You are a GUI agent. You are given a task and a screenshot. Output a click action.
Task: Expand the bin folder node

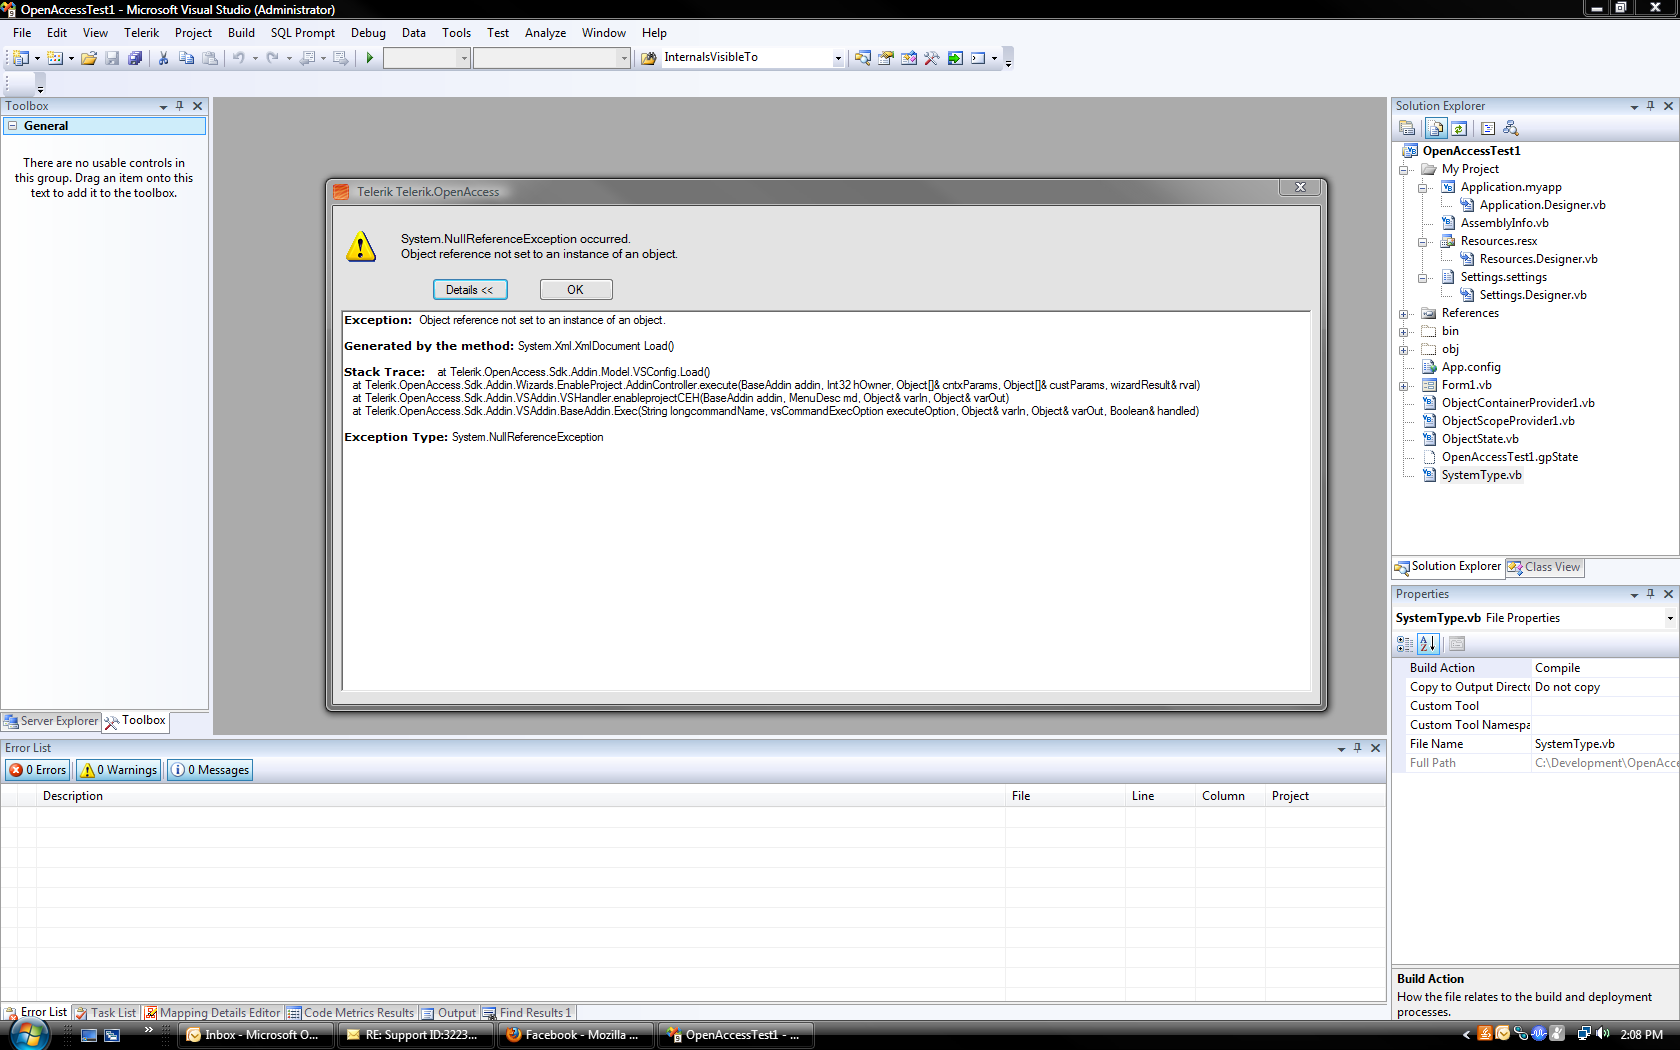point(1404,332)
